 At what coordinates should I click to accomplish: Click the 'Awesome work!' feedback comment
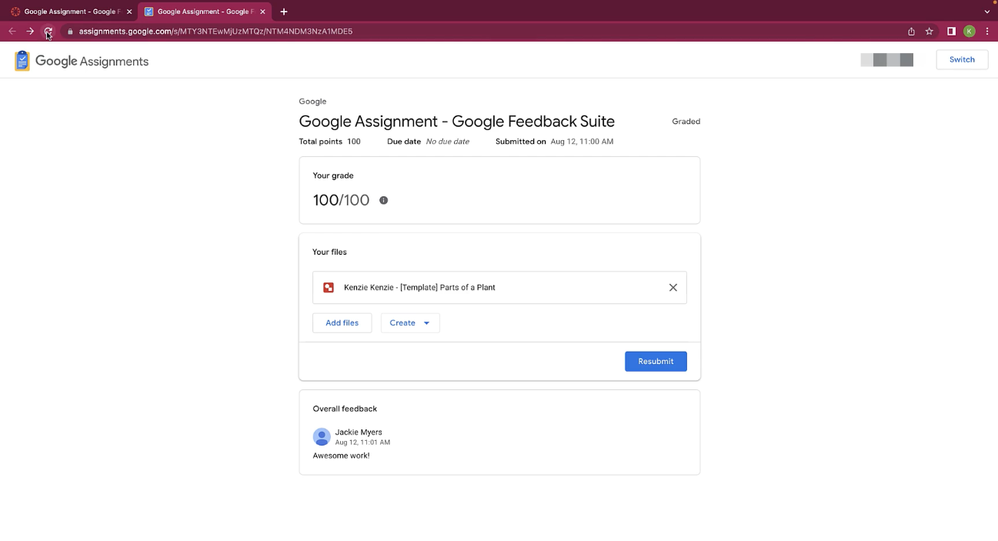pyautogui.click(x=341, y=456)
